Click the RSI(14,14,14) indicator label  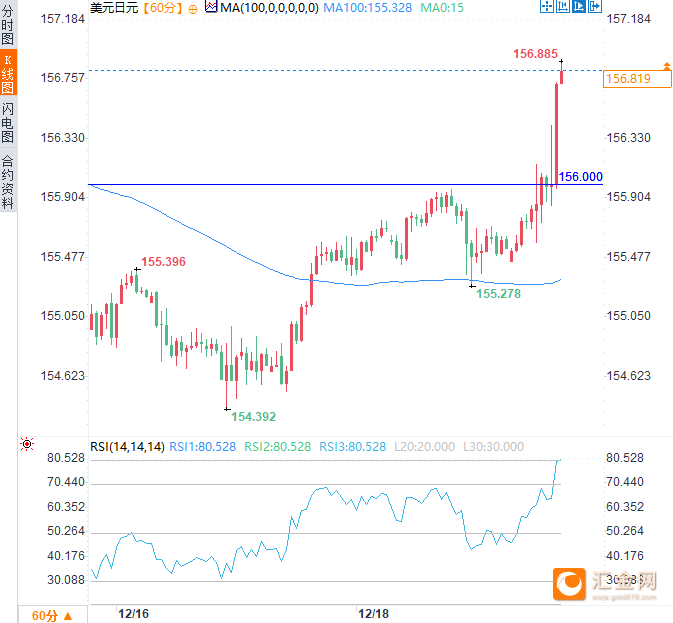[x=127, y=446]
